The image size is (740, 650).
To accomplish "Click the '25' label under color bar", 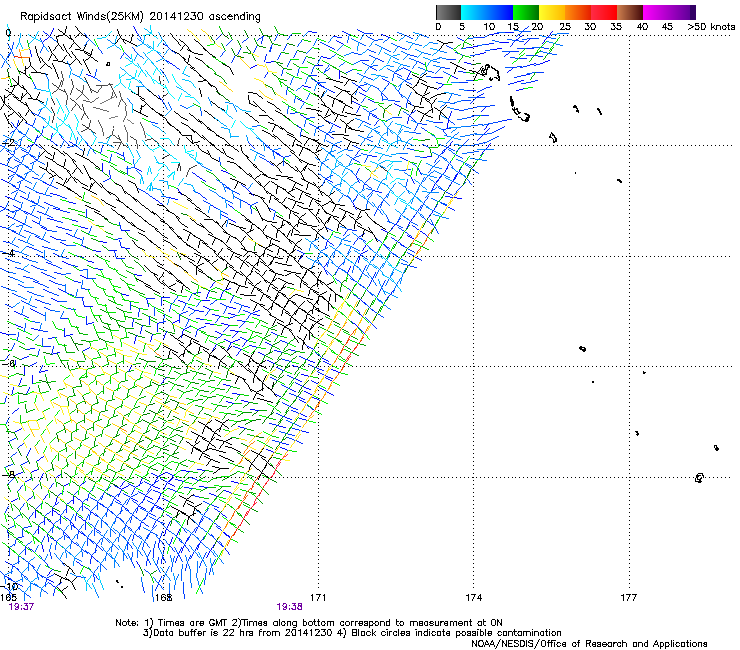I will click(564, 27).
